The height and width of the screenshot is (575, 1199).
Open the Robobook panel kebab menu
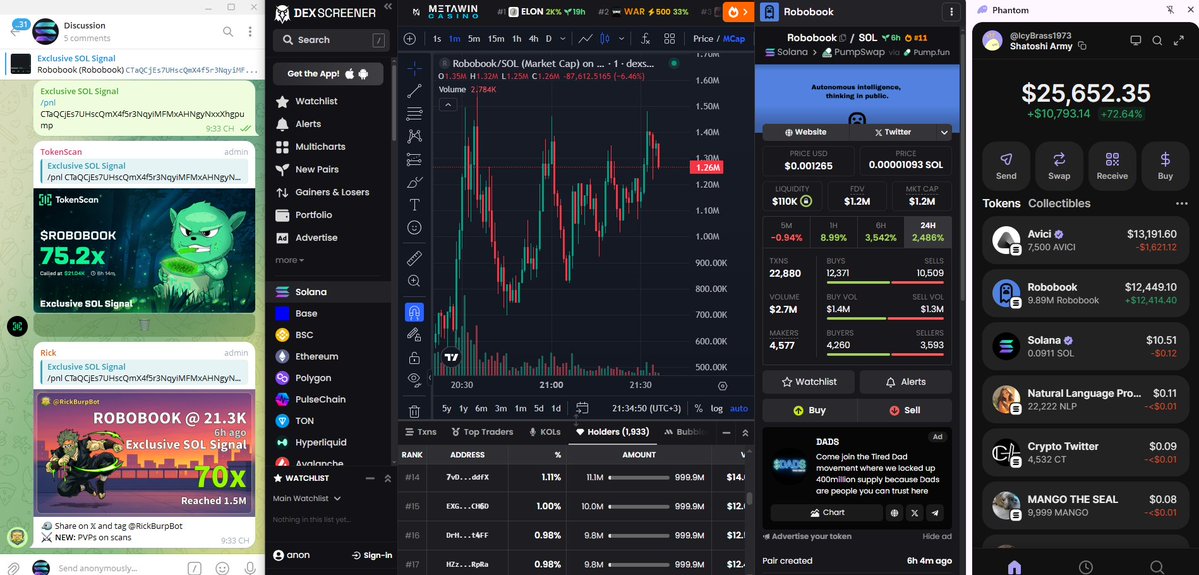(x=951, y=11)
